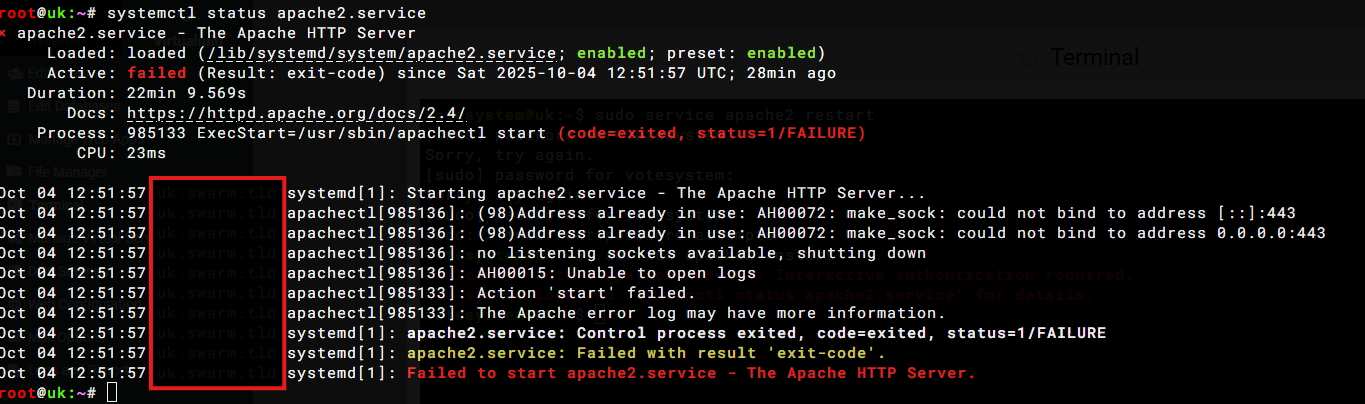Click the star icon beside Terminal title

coord(1026,57)
